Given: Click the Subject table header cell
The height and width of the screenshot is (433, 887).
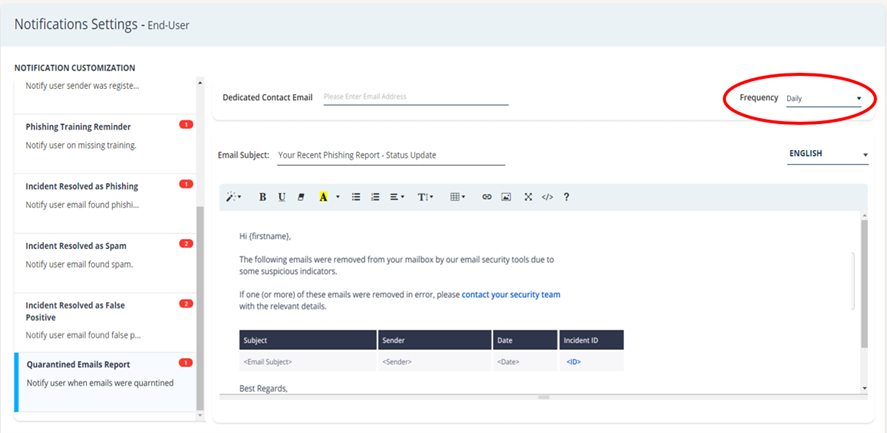Looking at the screenshot, I should click(308, 340).
